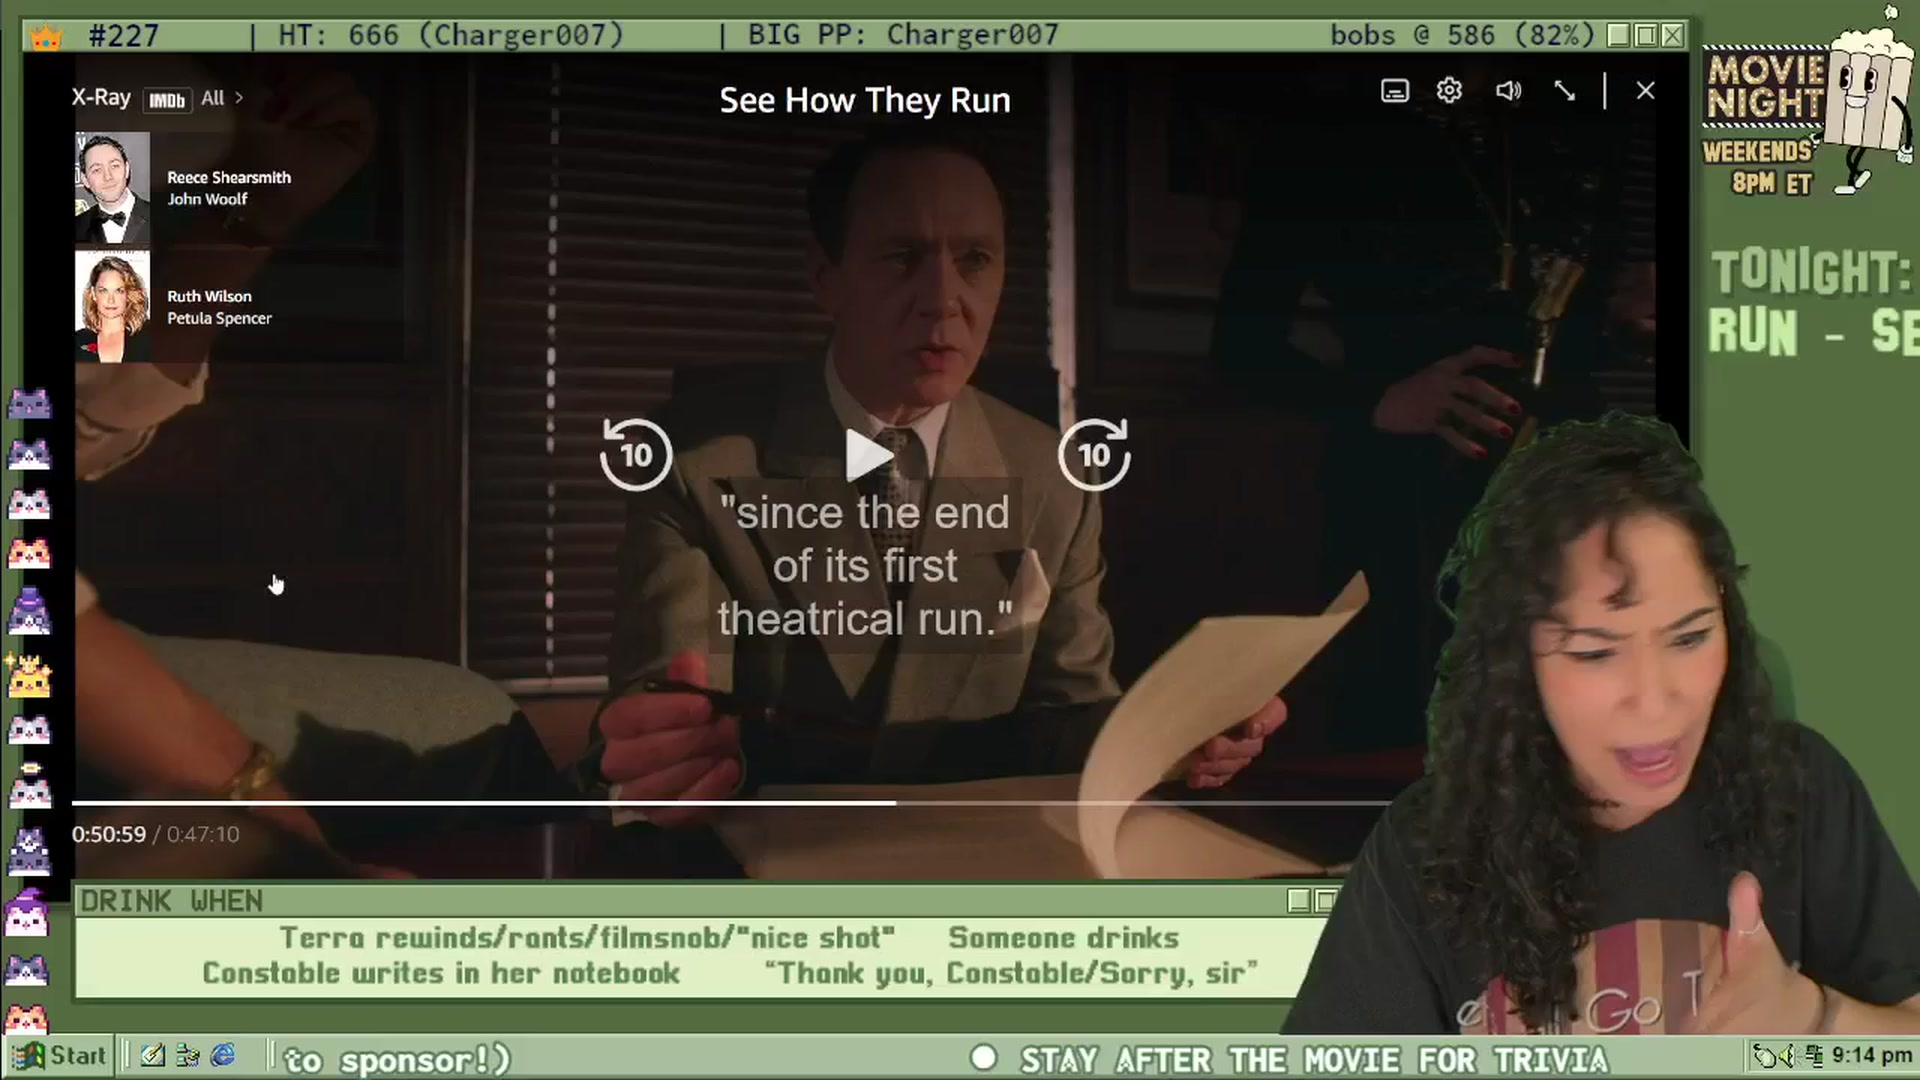This screenshot has width=1920, height=1080.
Task: Click the crown icon beside #227
Action: coord(46,38)
